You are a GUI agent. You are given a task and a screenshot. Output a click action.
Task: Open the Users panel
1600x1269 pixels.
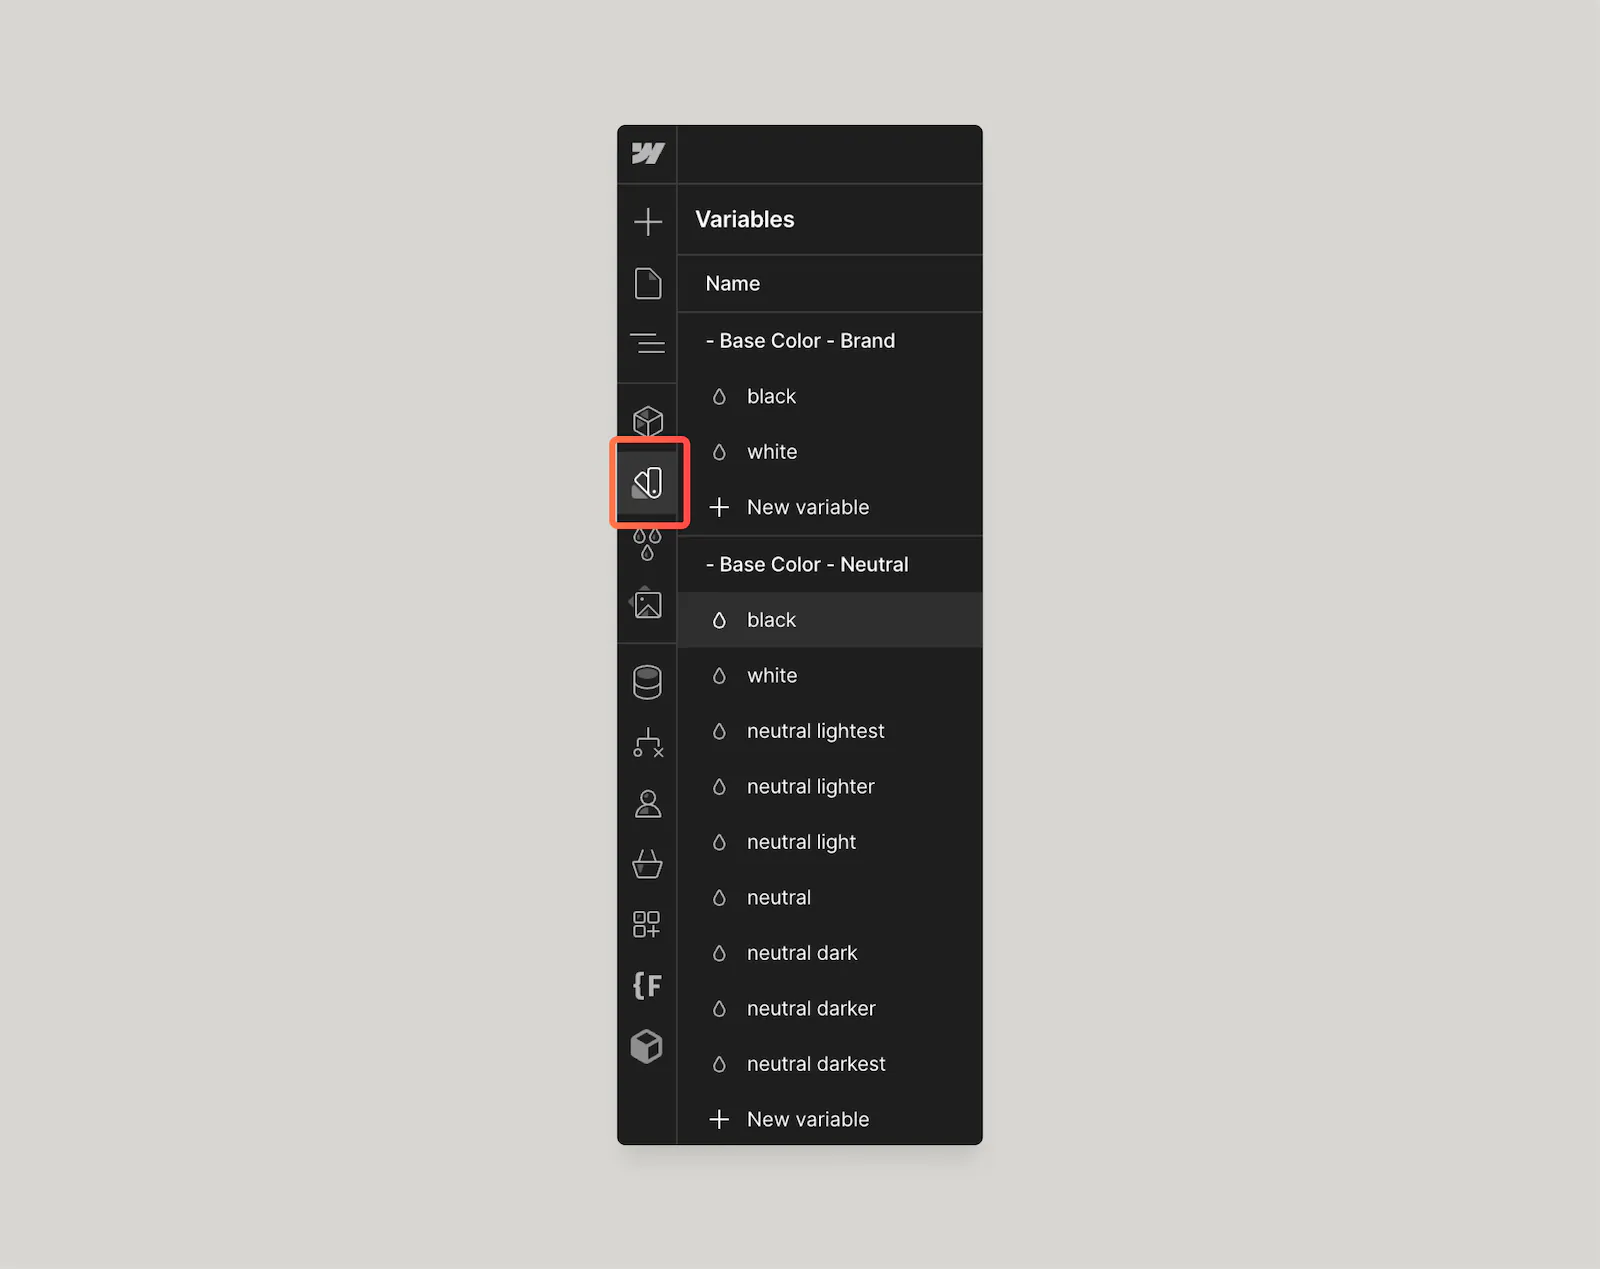tap(647, 803)
